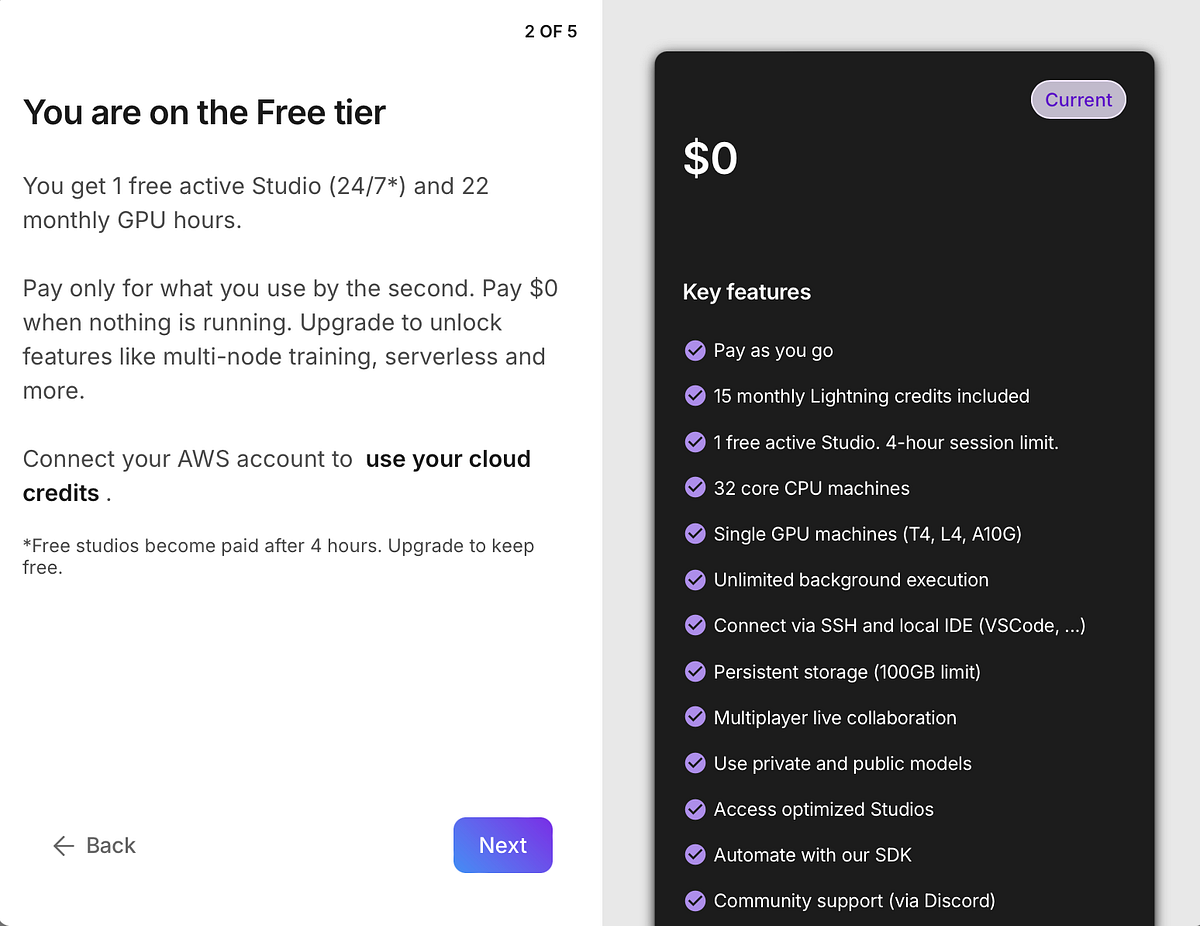The width and height of the screenshot is (1200, 926).
Task: Click the checkmark beside 32 core CPU machines
Action: click(695, 488)
